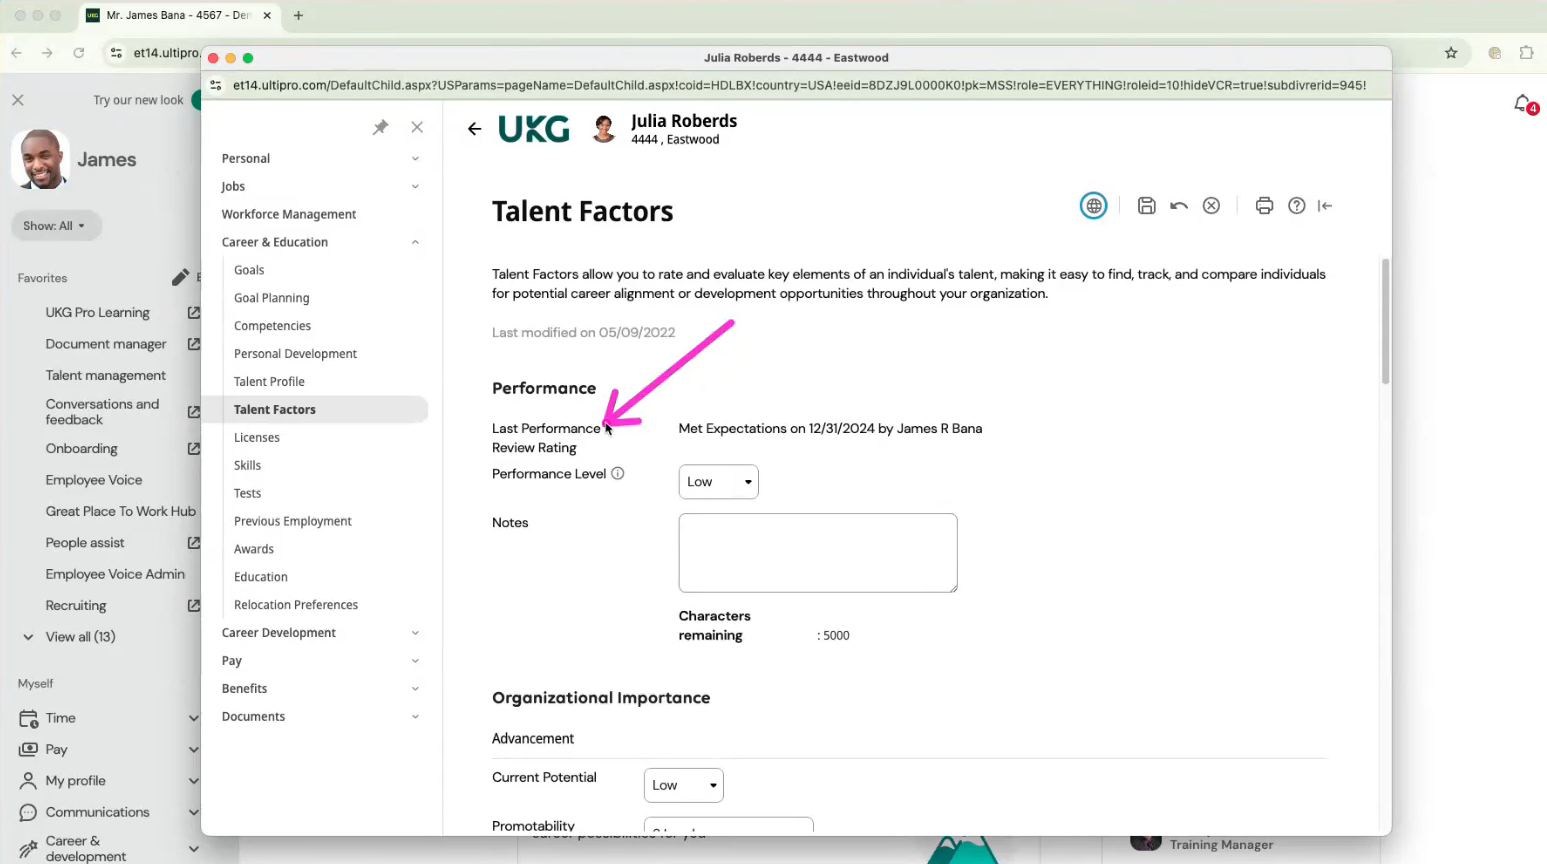Click the circled X cancel icon
The height and width of the screenshot is (864, 1547).
[1211, 206]
